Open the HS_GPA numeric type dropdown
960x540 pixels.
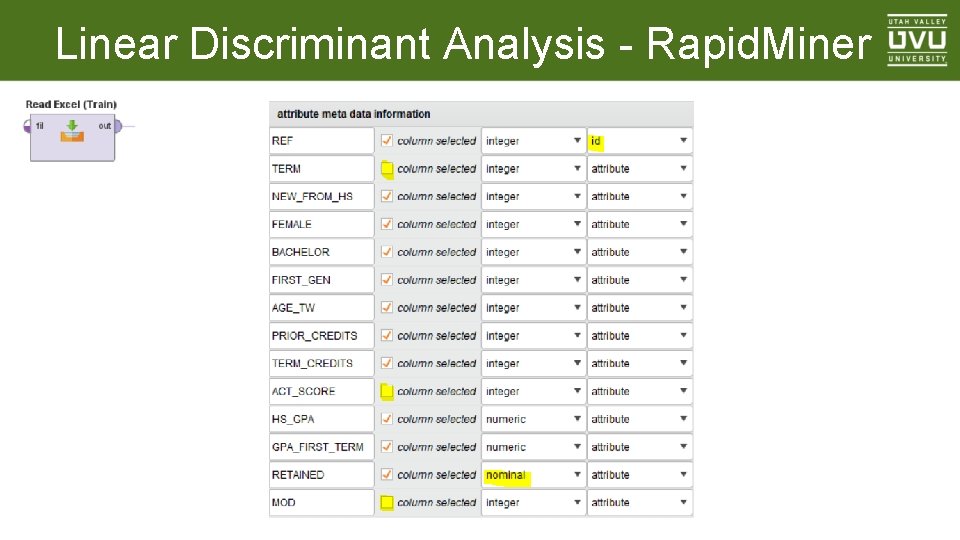pyautogui.click(x=533, y=419)
